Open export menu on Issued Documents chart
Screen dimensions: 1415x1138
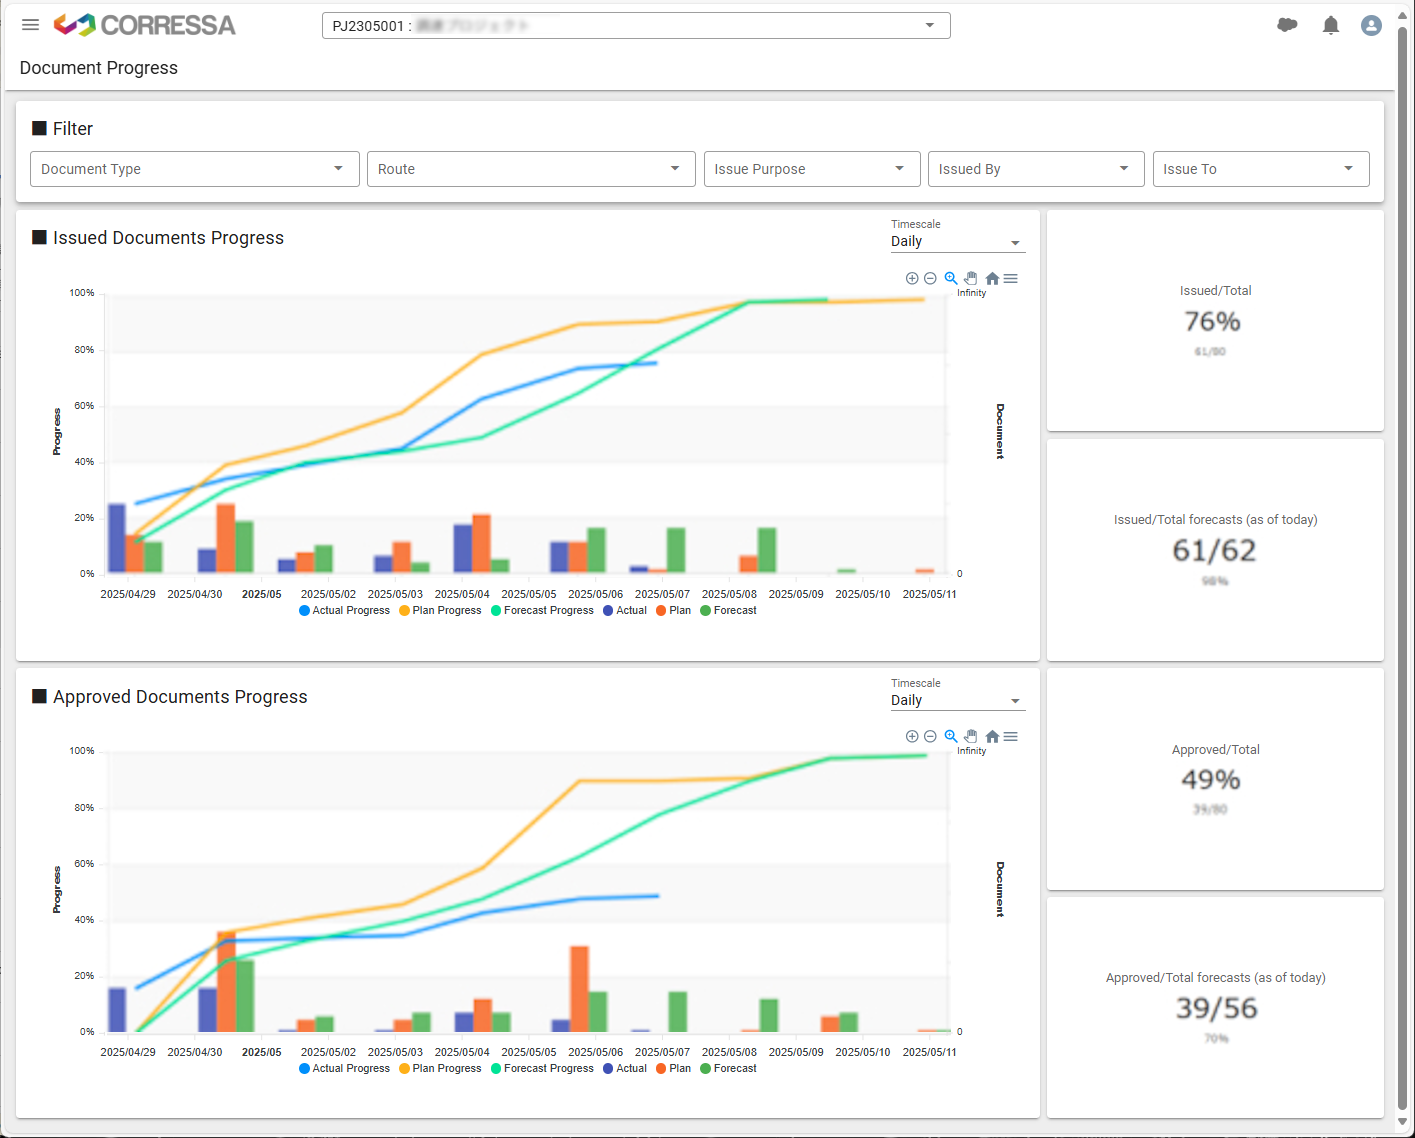point(1011,279)
